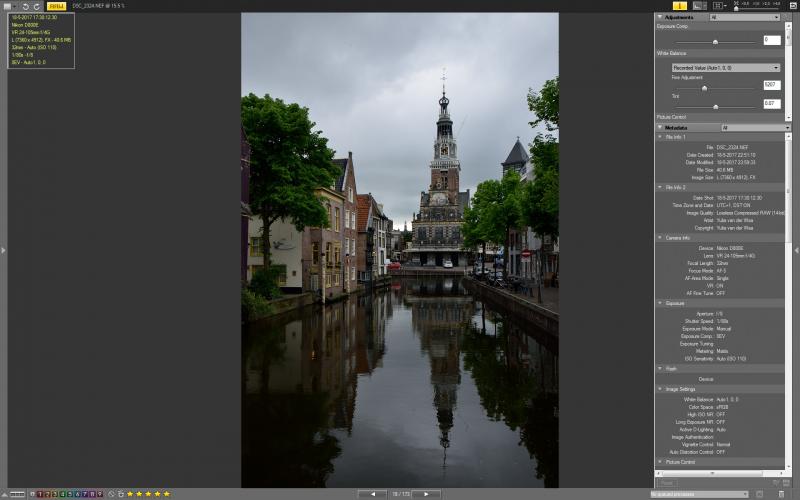Set rating to two stars

139,494
